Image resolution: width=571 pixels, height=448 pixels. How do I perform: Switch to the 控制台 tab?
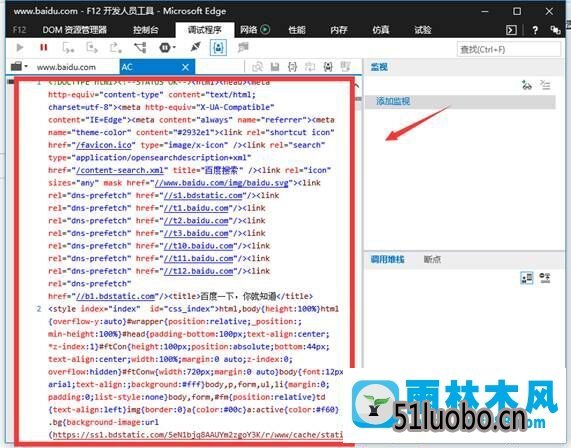(146, 30)
